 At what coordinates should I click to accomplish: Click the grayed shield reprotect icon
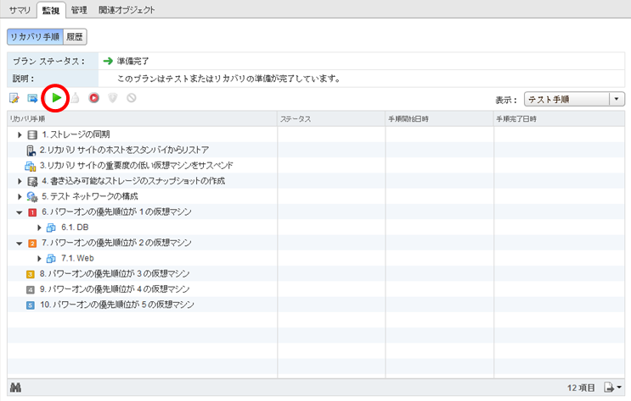click(x=113, y=98)
